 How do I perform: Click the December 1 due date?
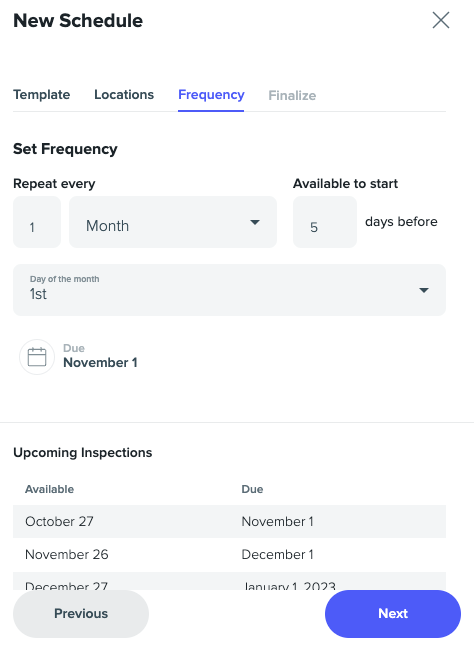(277, 555)
